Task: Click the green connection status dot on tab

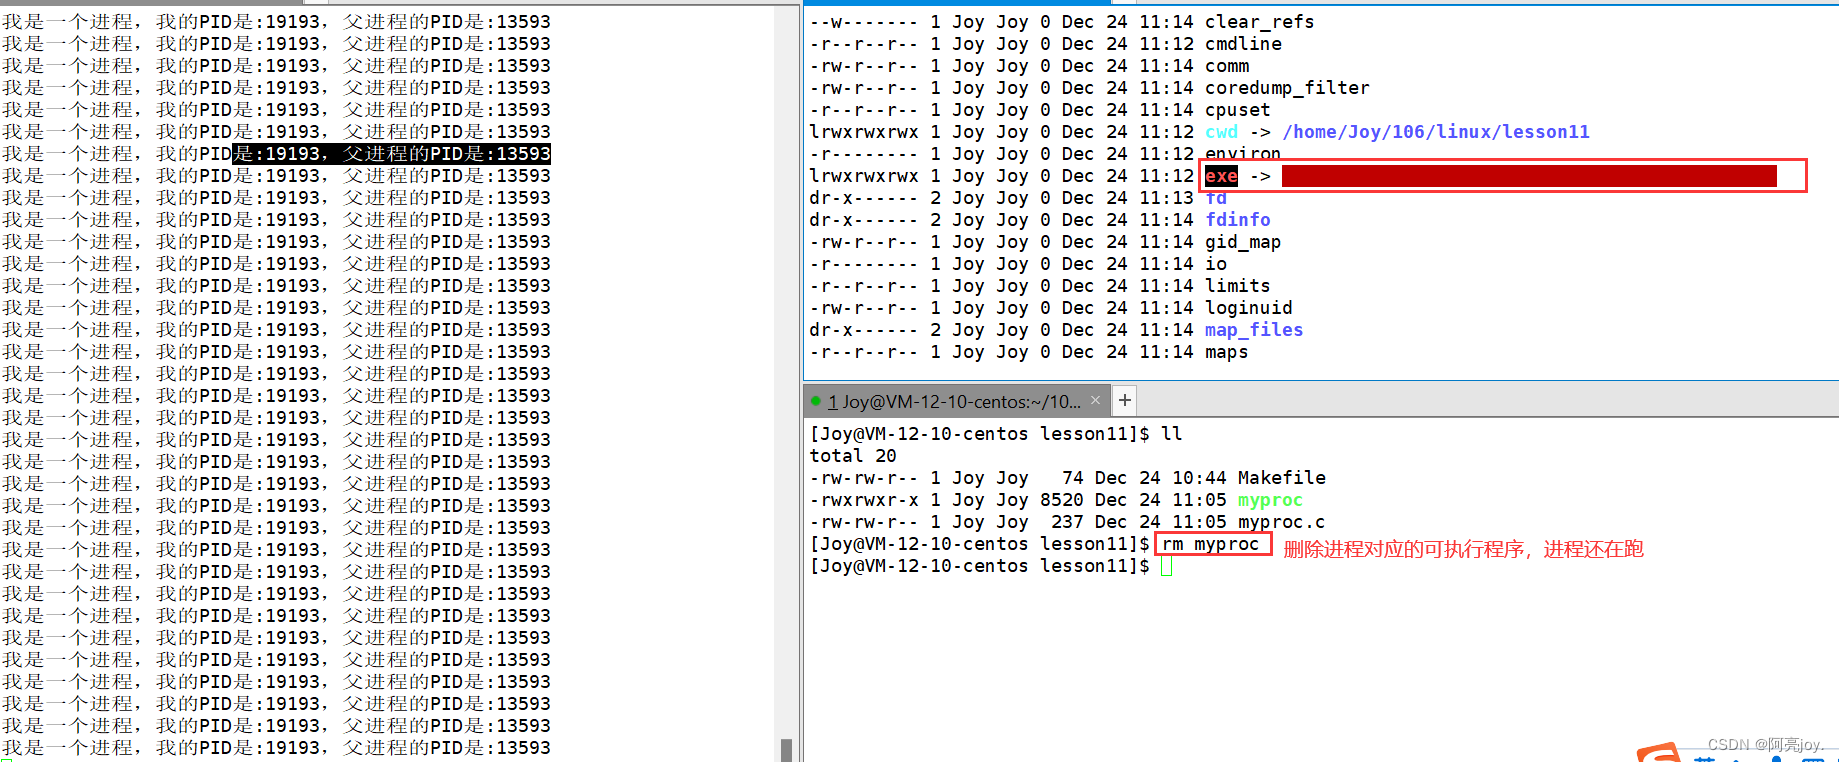Action: [816, 401]
